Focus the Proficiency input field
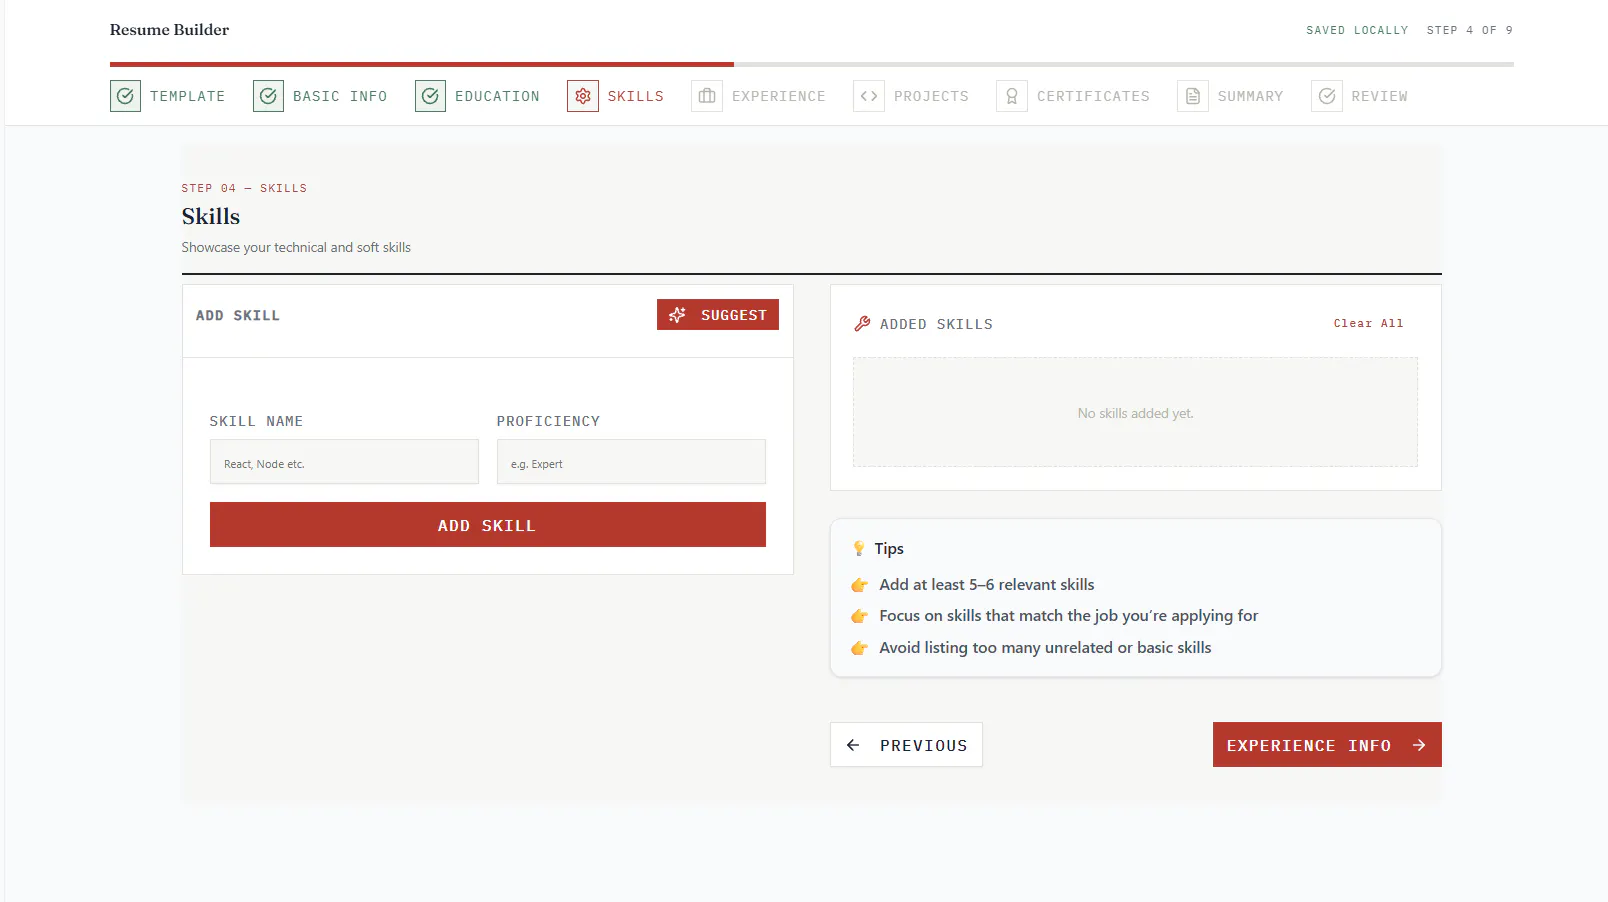 pos(631,462)
